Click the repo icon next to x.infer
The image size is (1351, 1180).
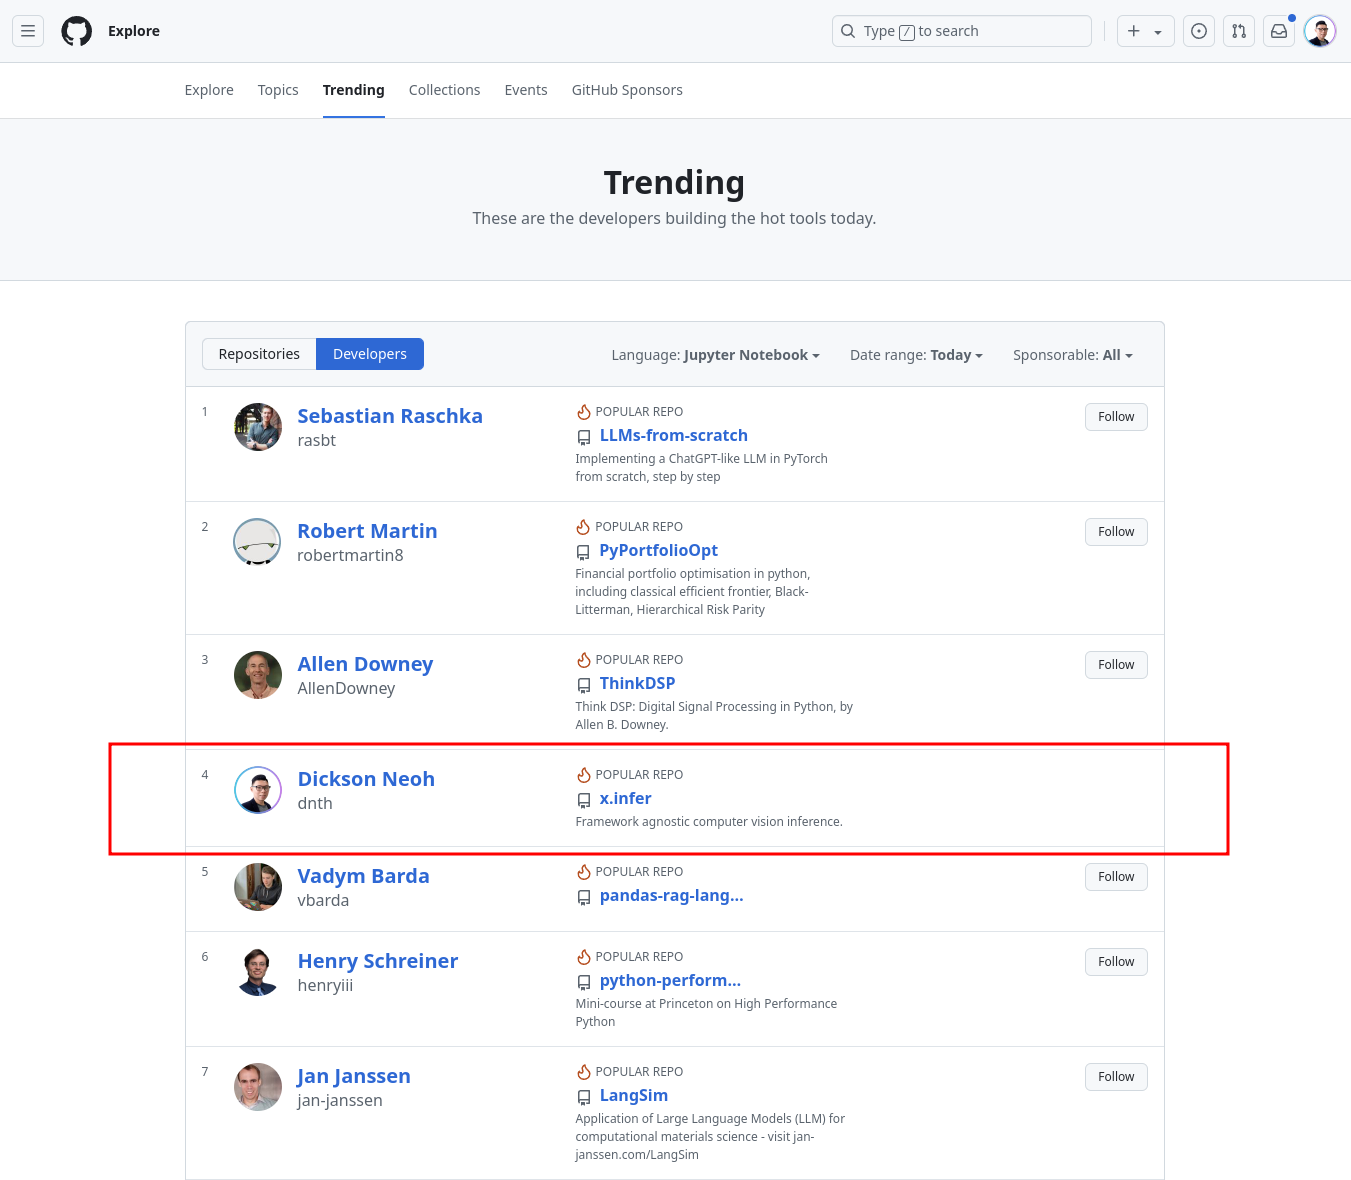pyautogui.click(x=584, y=800)
